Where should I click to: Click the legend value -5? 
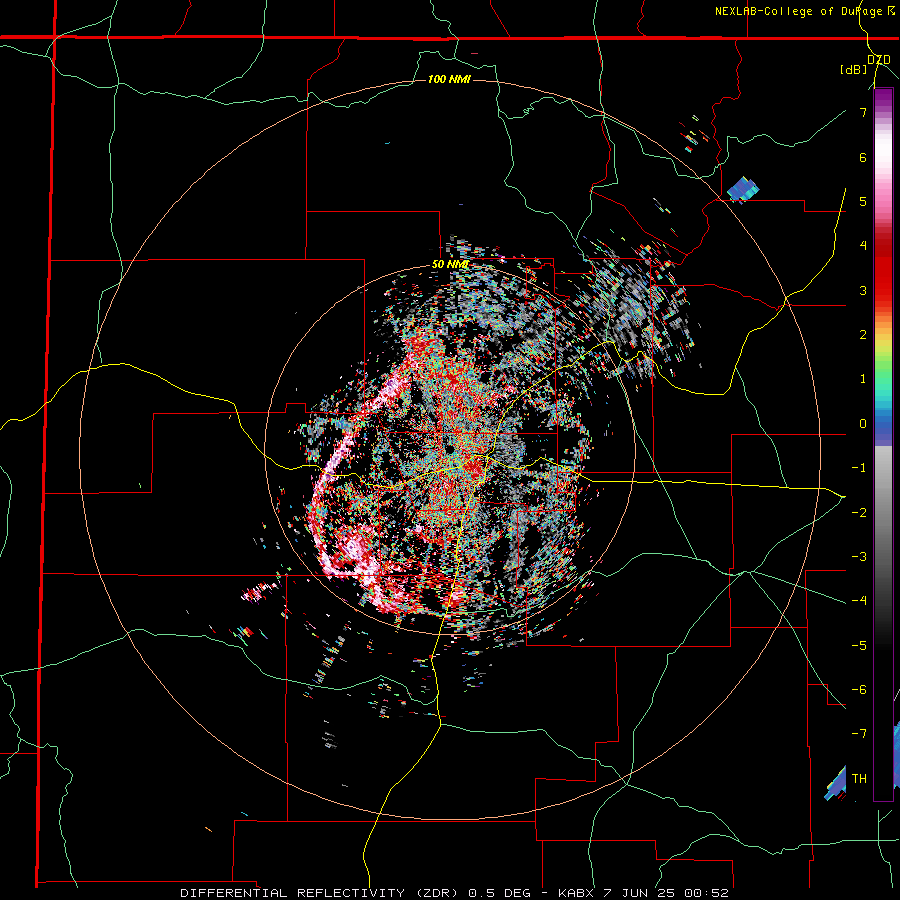coord(859,646)
